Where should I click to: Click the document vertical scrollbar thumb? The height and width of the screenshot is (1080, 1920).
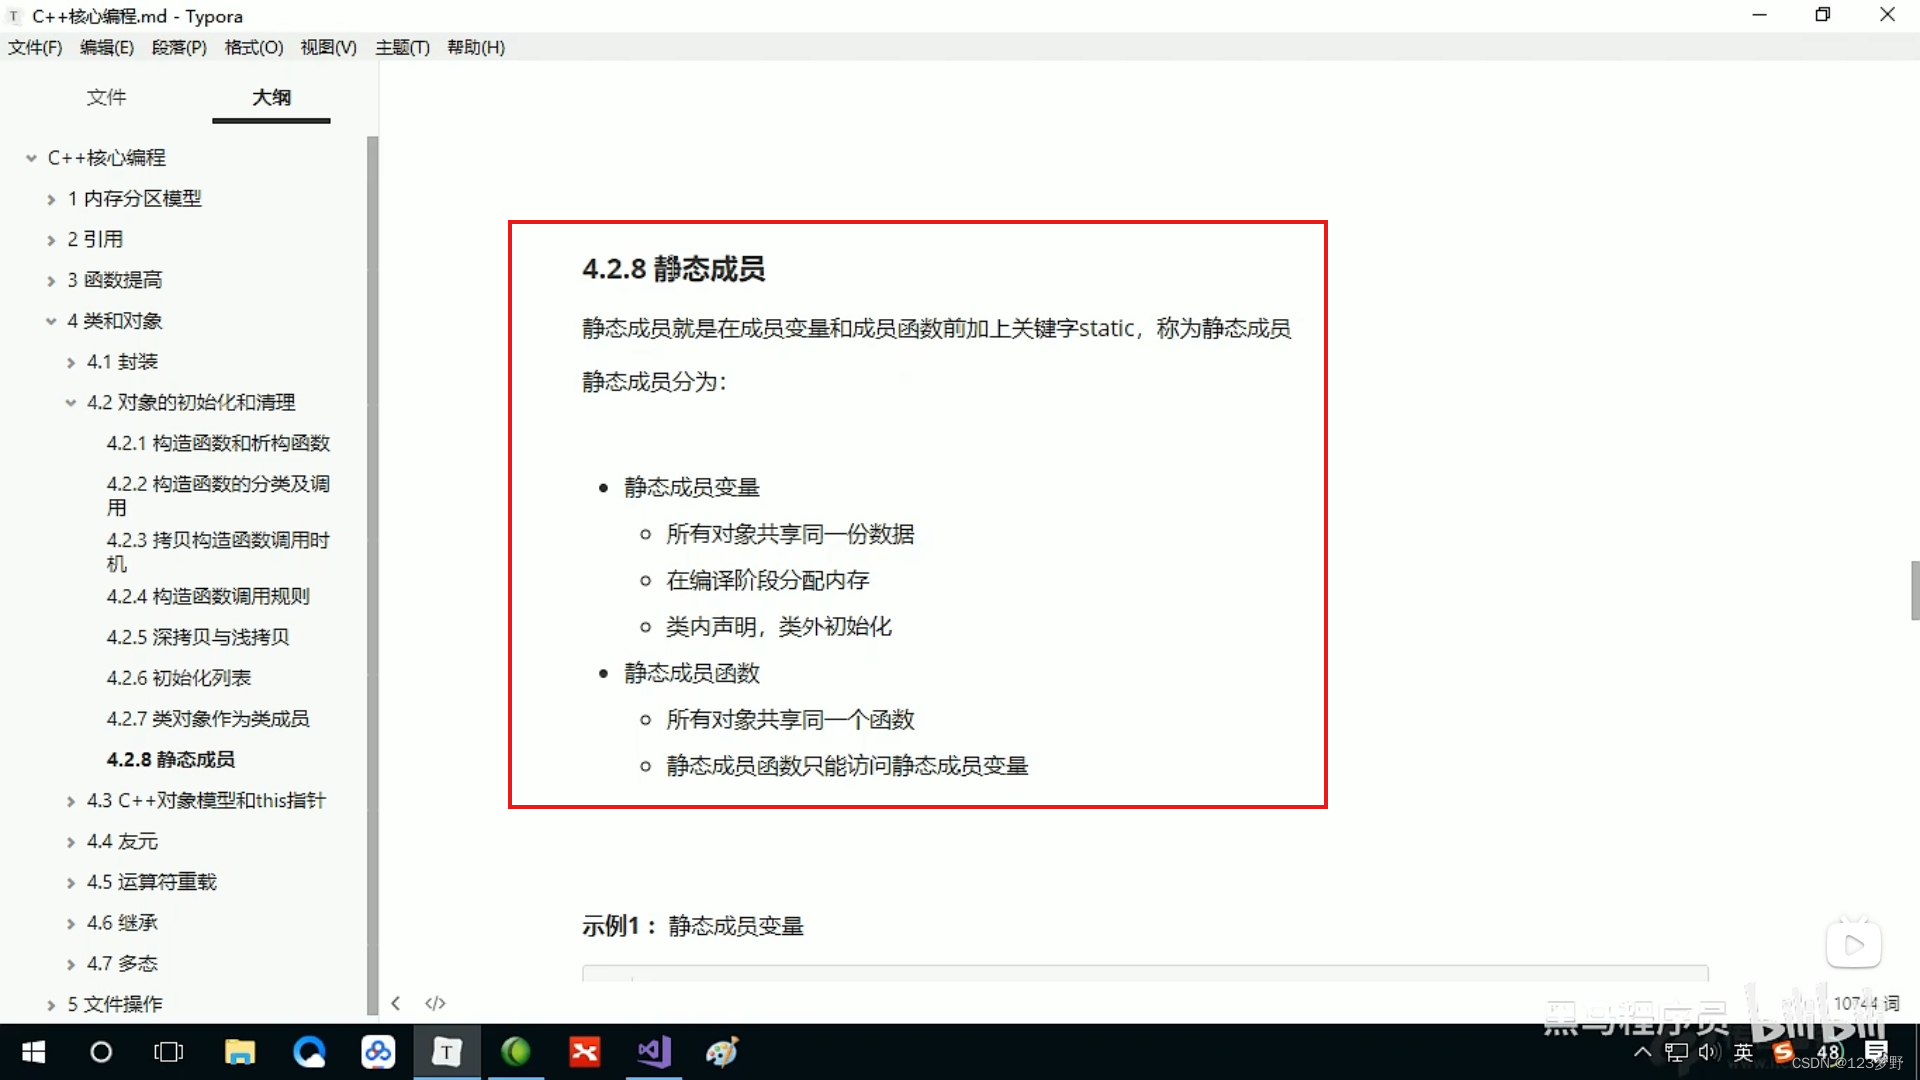1914,591
